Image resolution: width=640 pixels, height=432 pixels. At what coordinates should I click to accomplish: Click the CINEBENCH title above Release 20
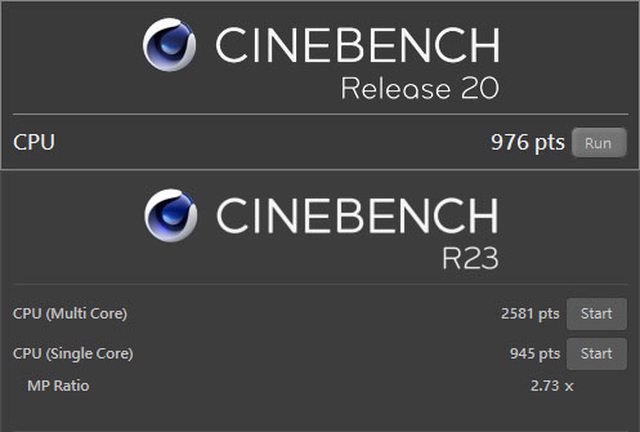click(x=357, y=45)
